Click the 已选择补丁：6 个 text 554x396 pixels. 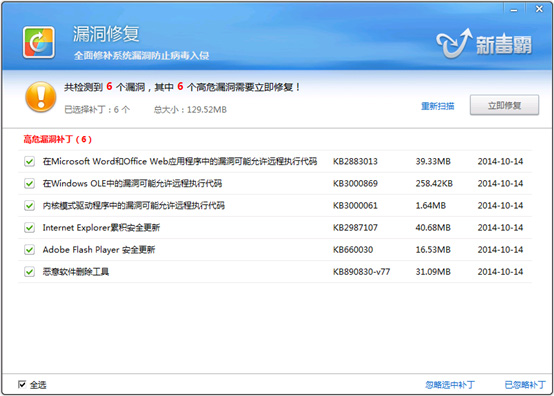[97, 110]
